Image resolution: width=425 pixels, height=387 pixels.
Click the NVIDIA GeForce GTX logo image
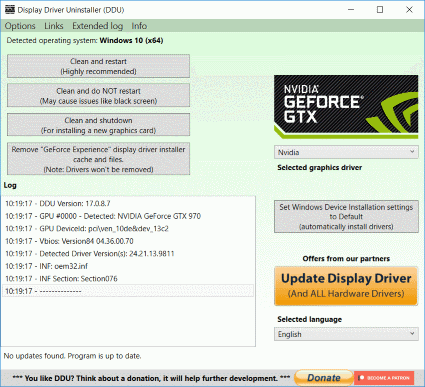coord(346,107)
